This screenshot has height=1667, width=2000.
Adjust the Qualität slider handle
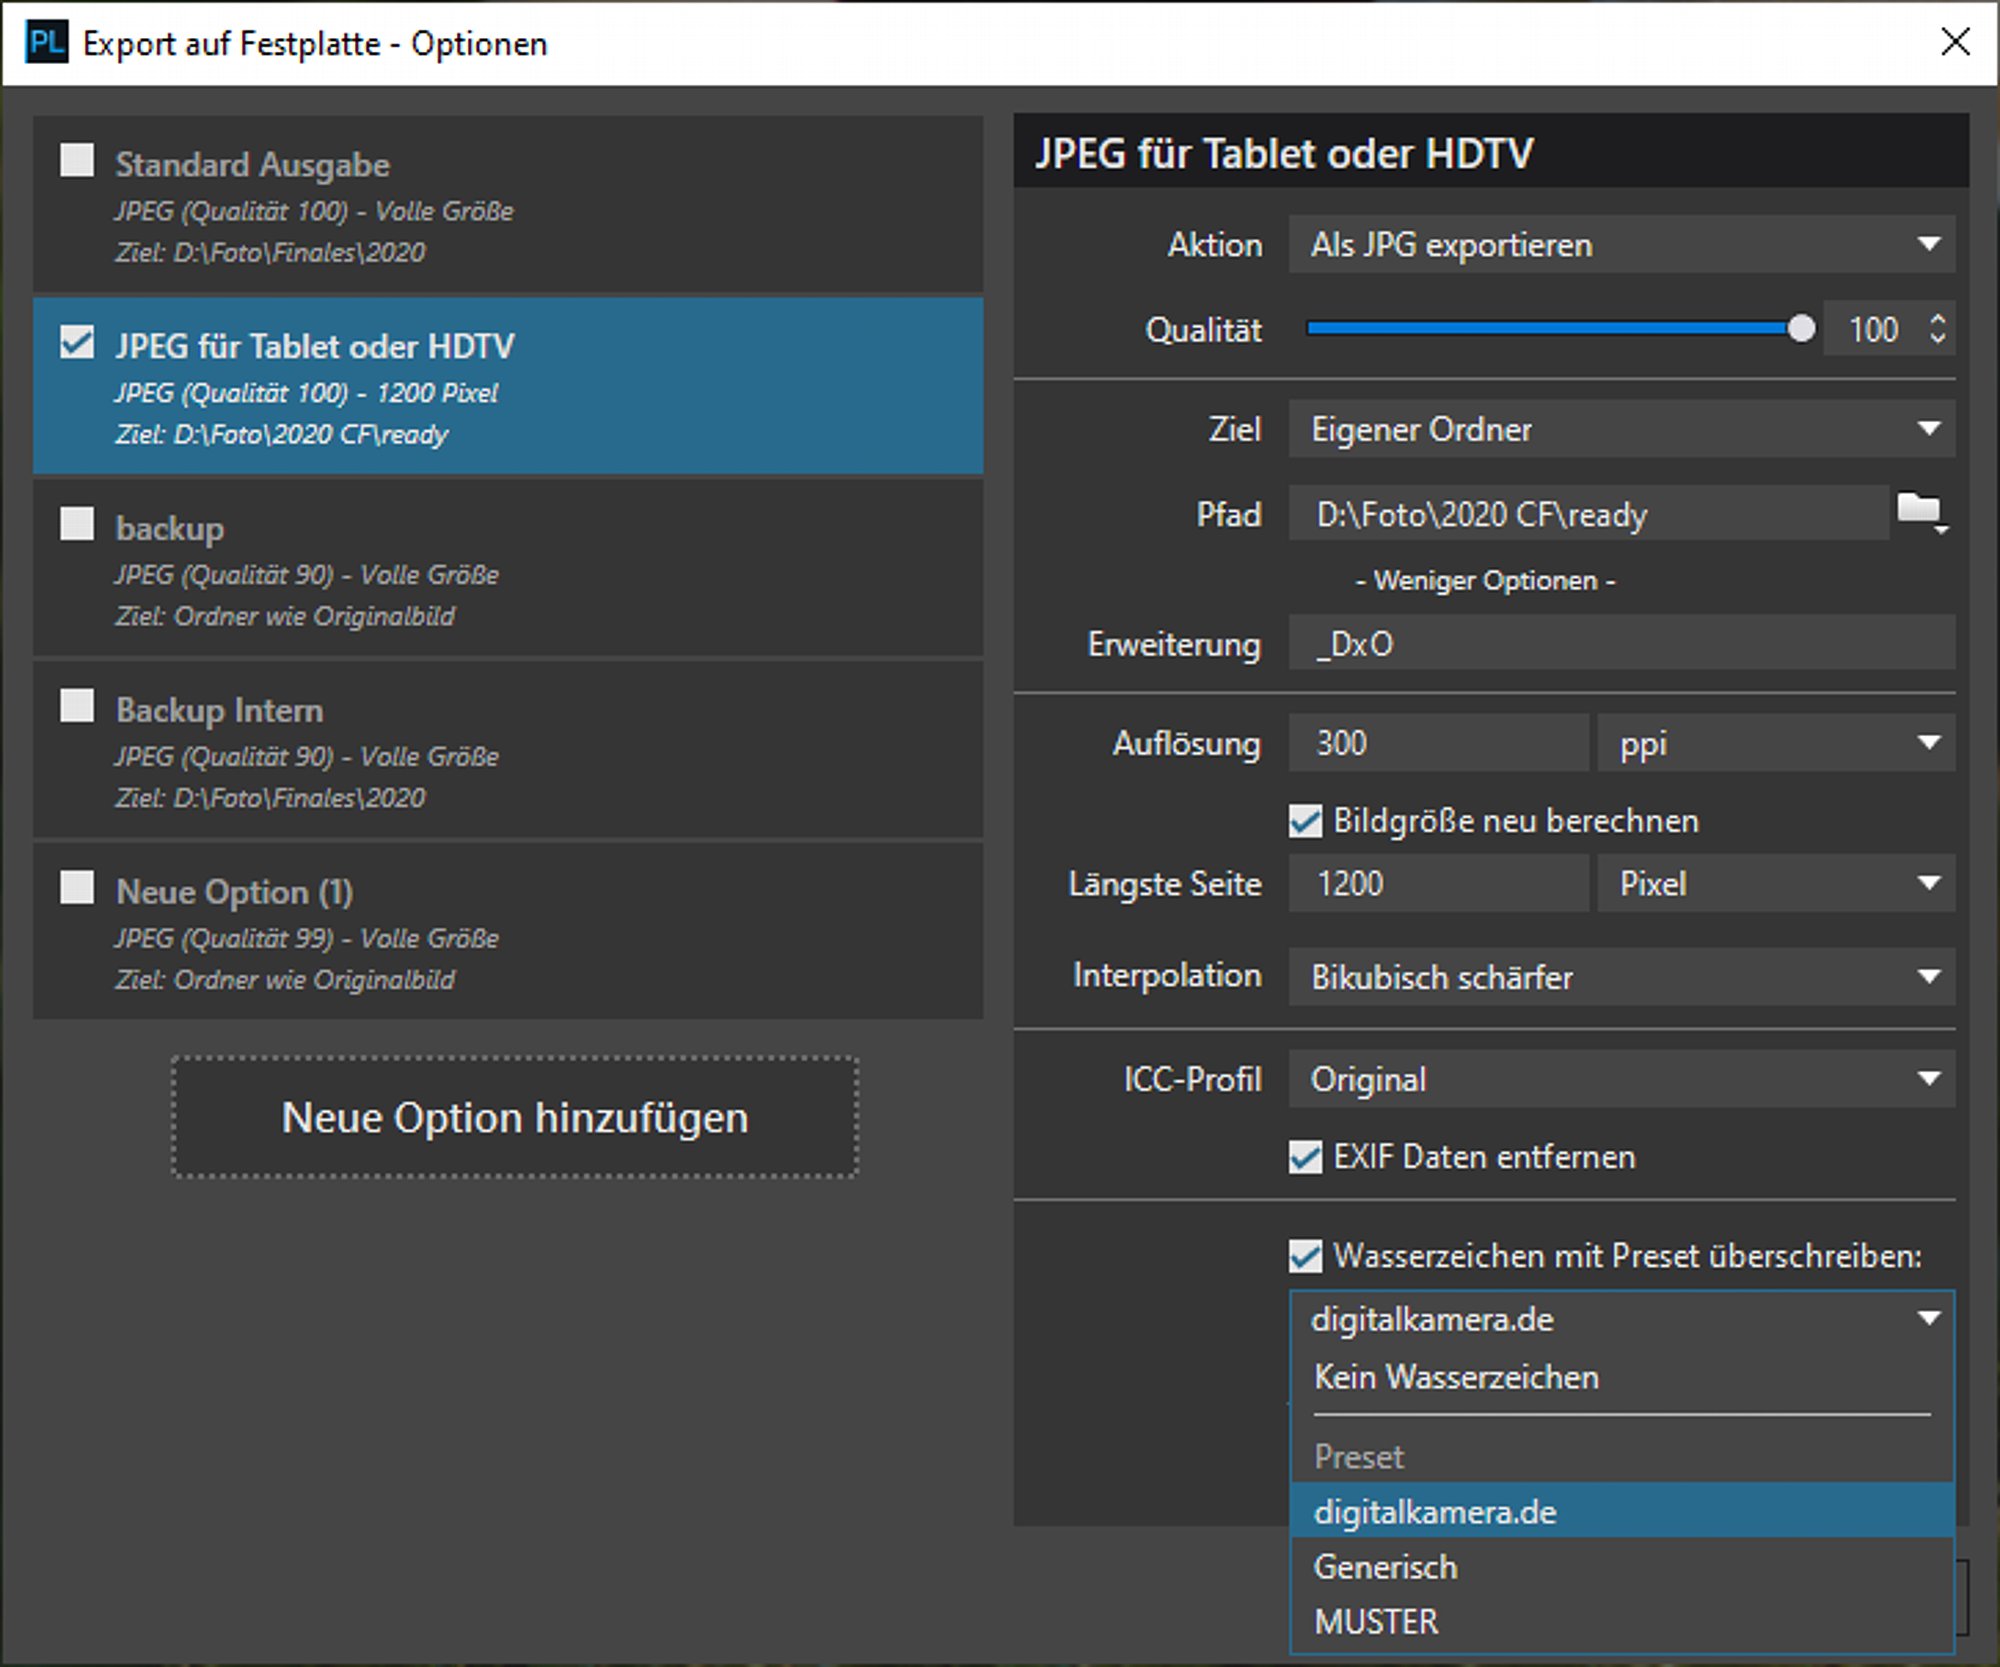tap(1801, 328)
